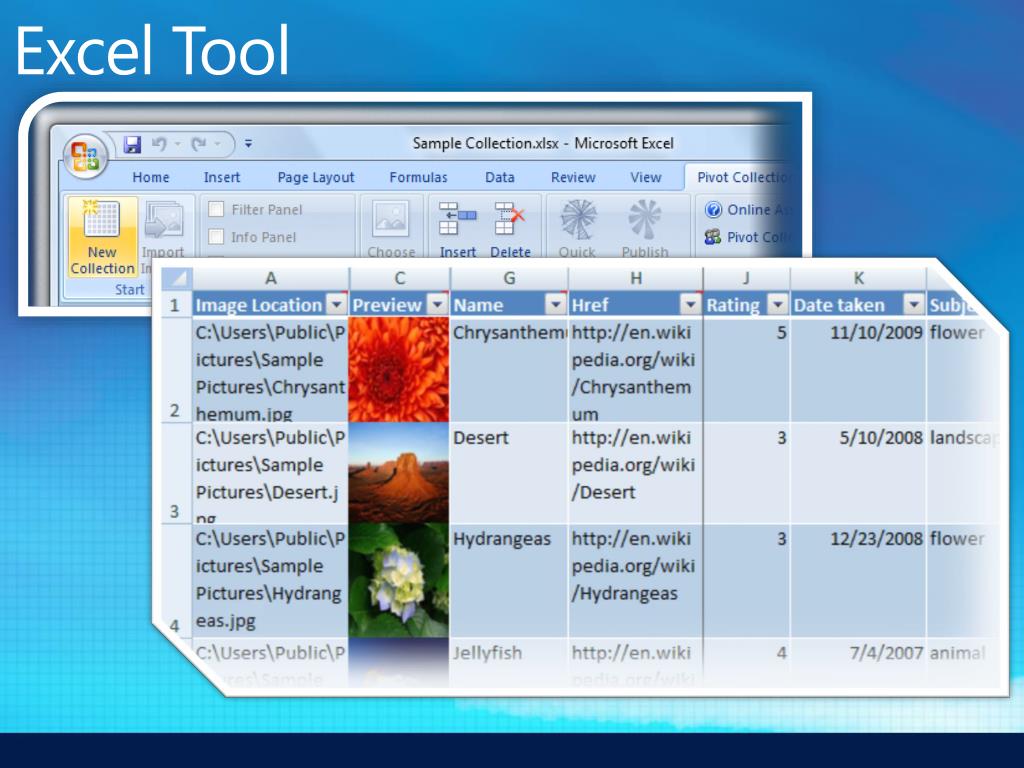Click the Office button orb
The height and width of the screenshot is (768, 1024).
pyautogui.click(x=86, y=157)
